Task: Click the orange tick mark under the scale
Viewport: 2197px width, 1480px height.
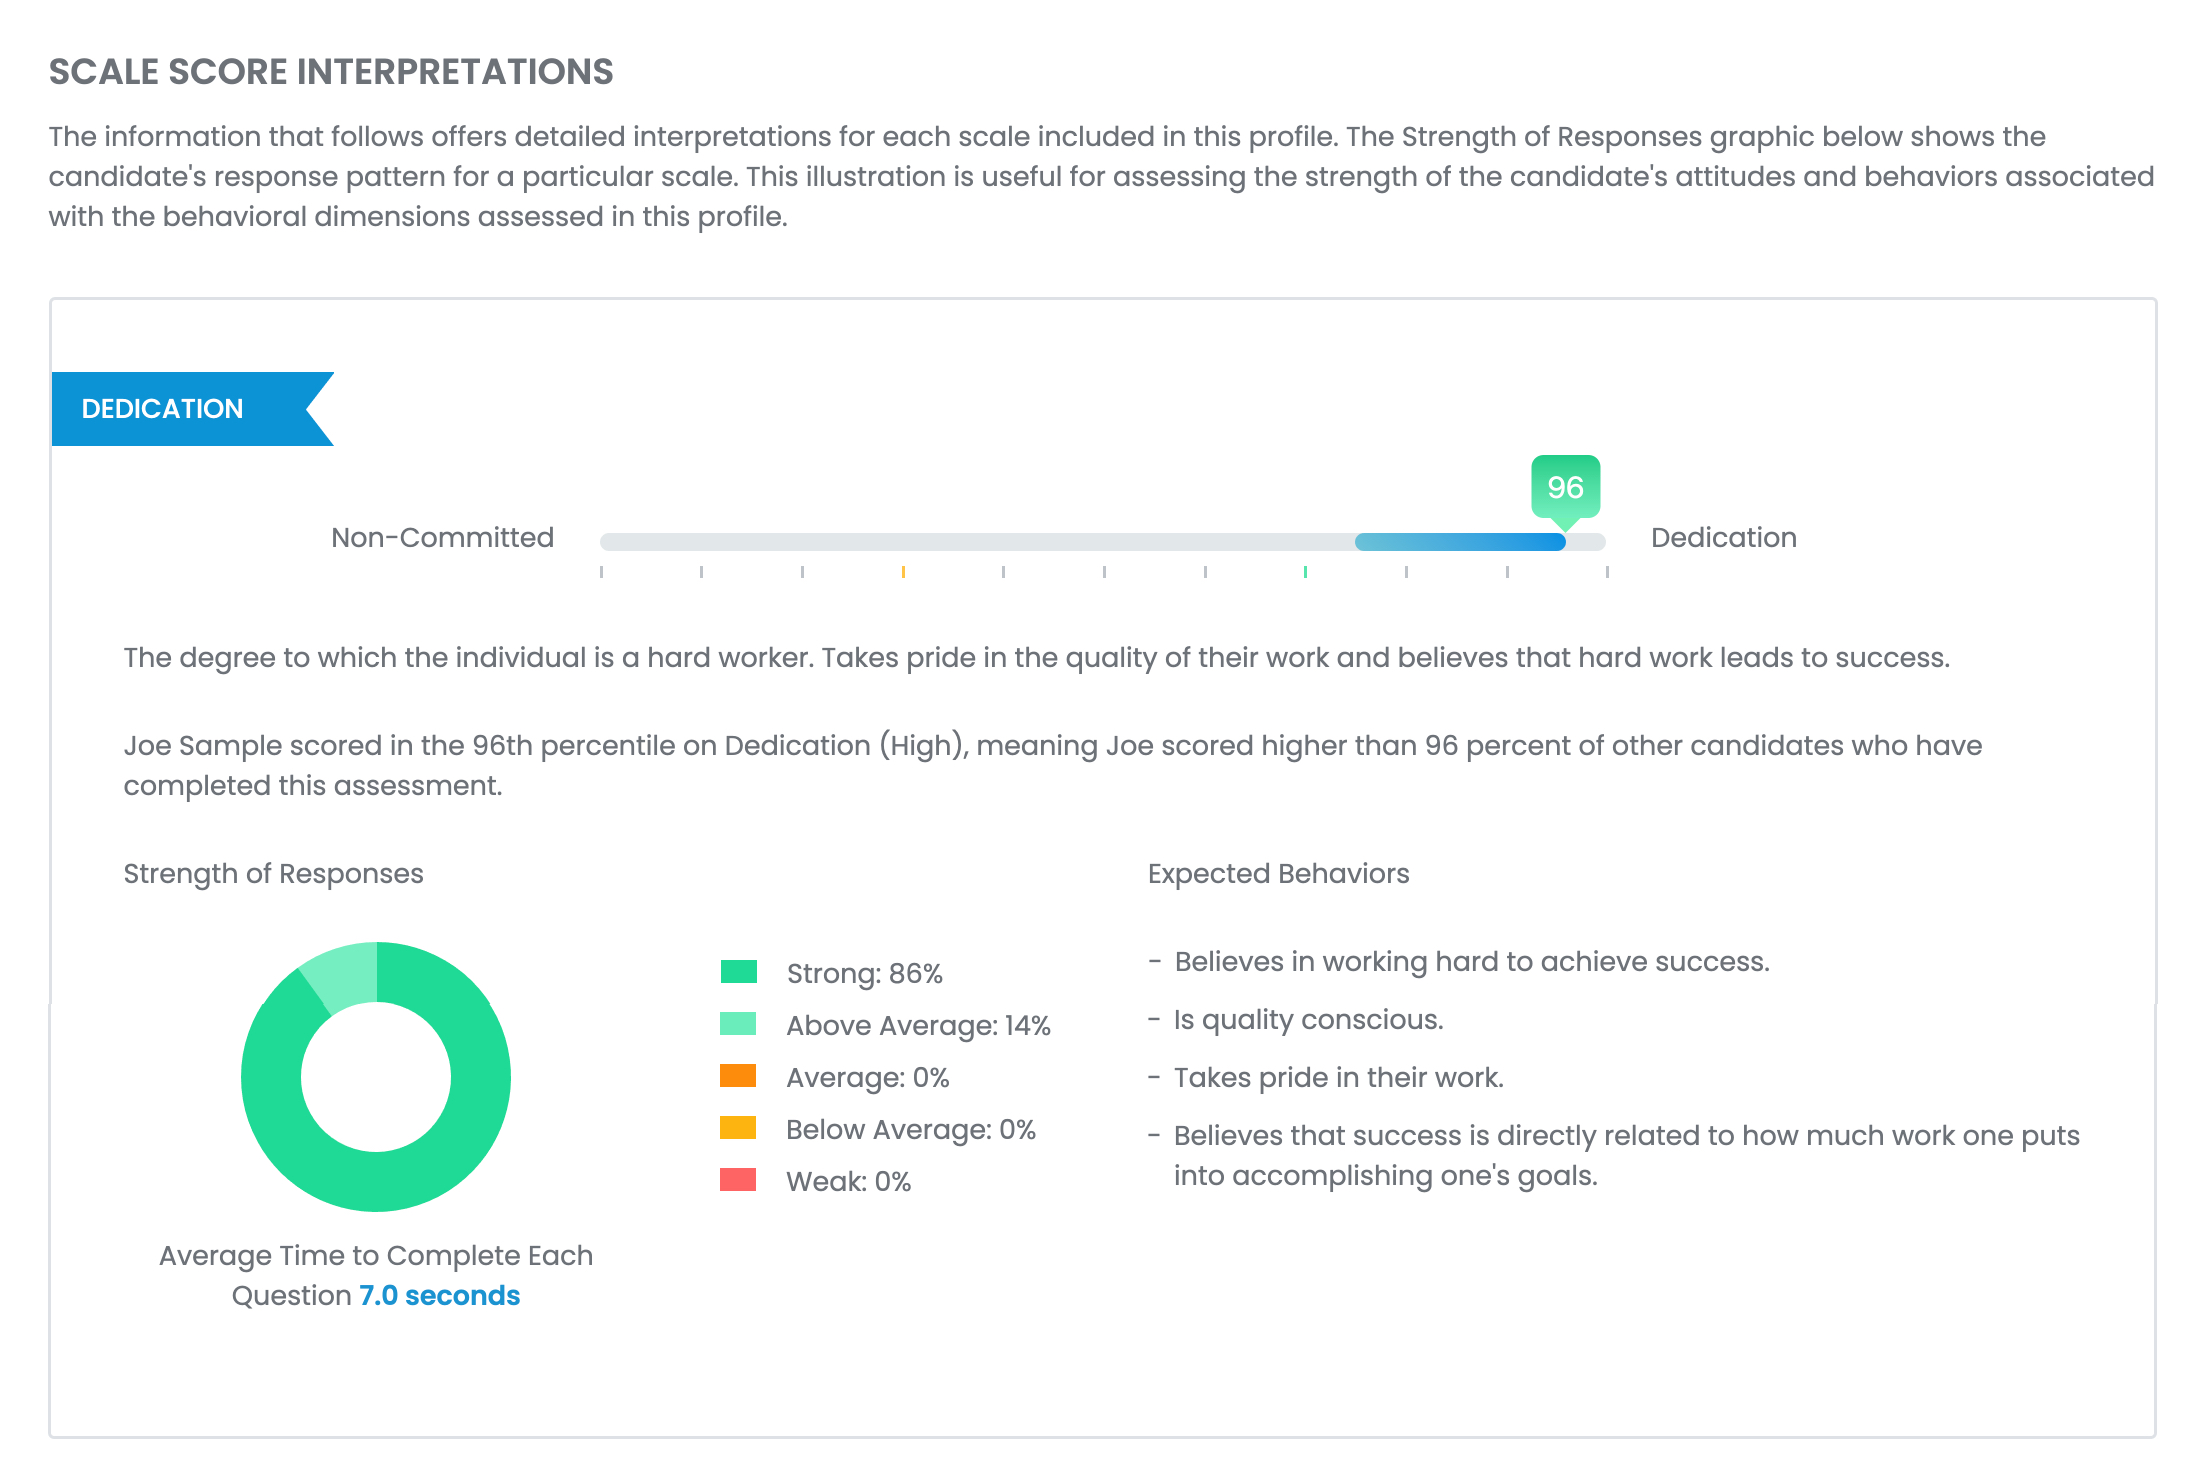Action: [x=903, y=572]
